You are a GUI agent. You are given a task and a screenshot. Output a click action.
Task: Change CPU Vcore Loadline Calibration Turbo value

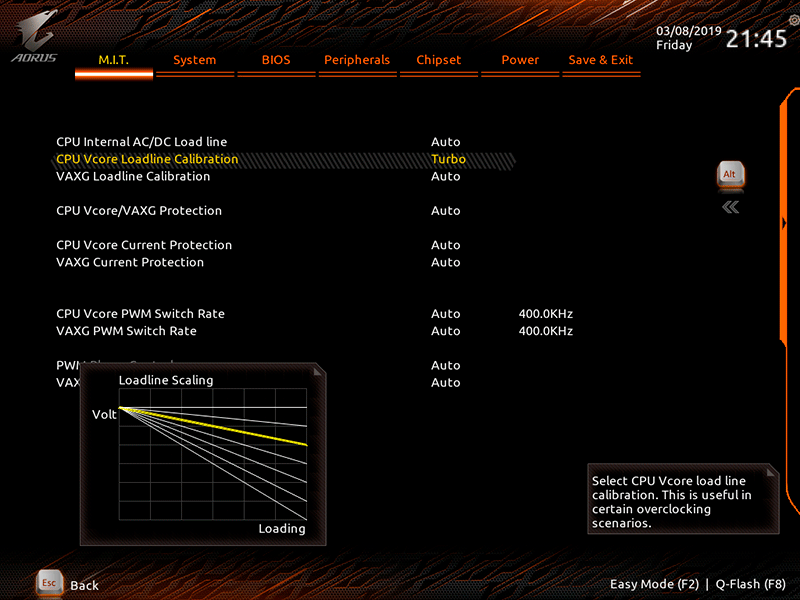pos(448,159)
